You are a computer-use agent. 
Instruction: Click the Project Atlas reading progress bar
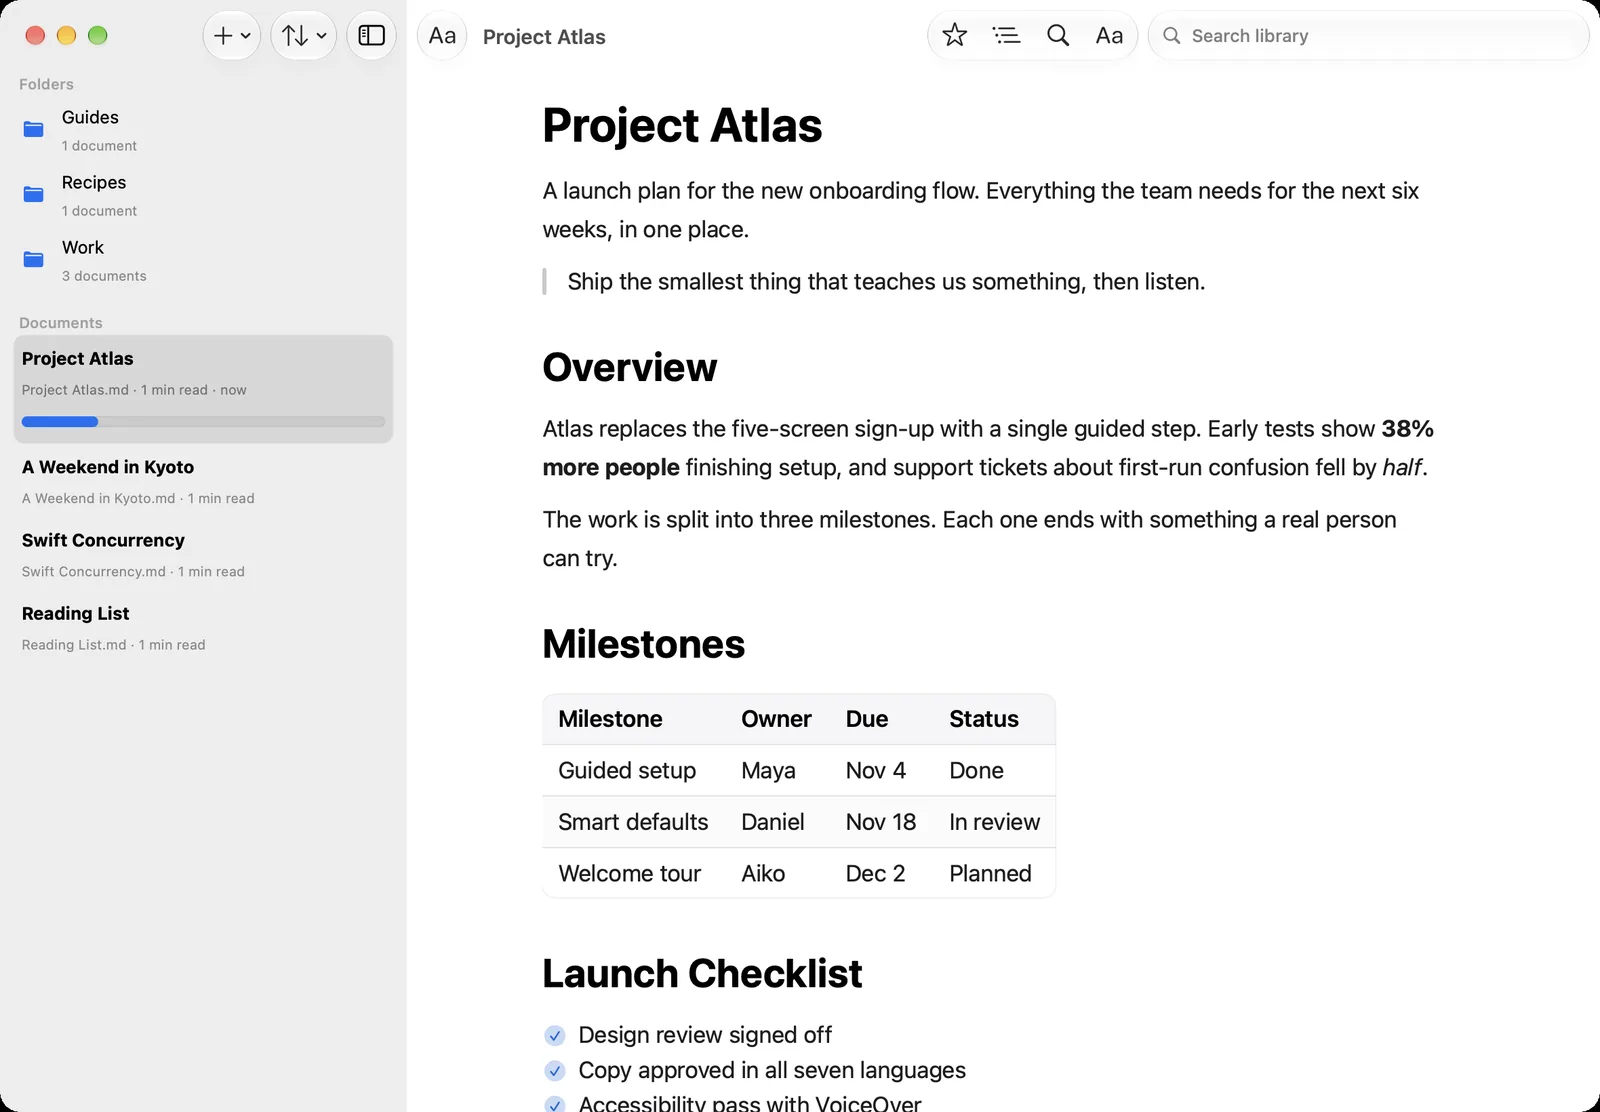[203, 422]
